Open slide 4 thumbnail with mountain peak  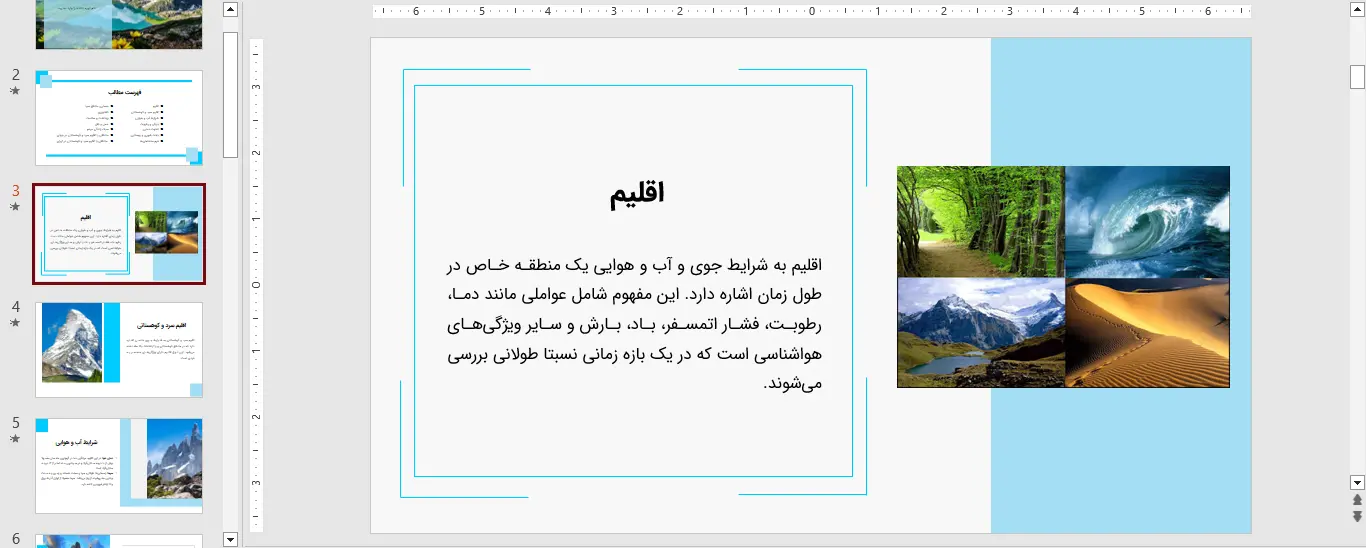click(119, 350)
